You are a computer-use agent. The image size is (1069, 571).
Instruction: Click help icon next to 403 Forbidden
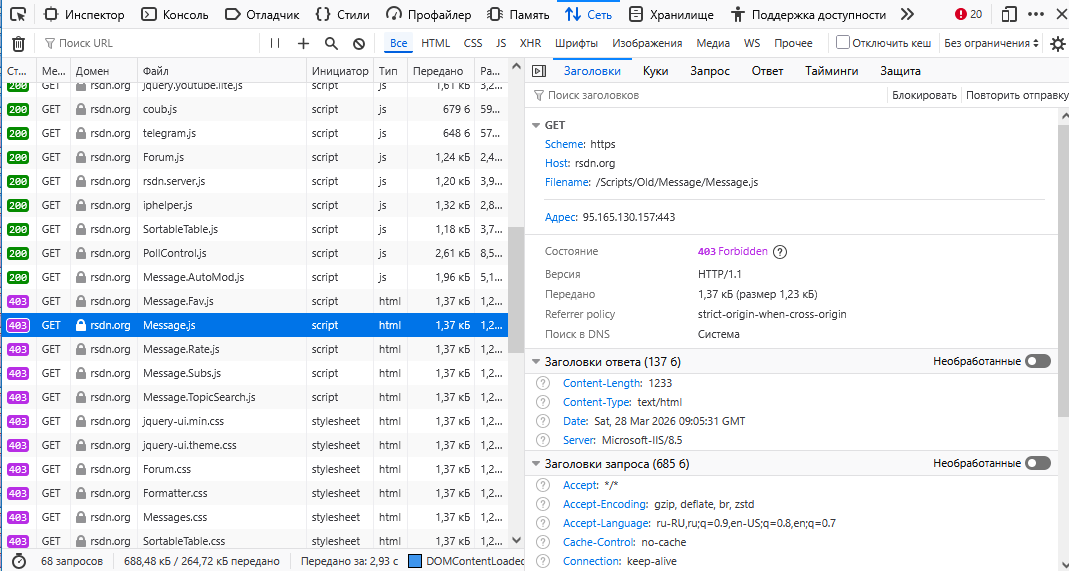[x=780, y=252]
